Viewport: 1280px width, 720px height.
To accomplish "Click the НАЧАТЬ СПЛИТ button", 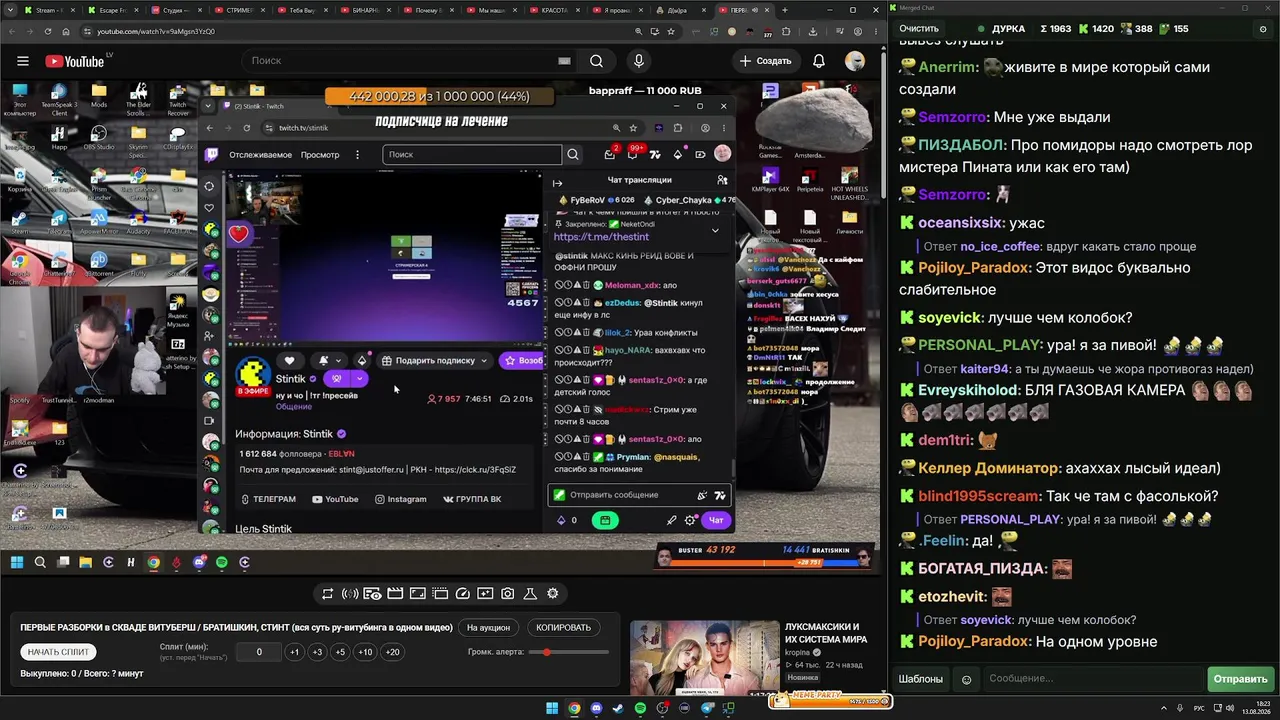I will 58,652.
